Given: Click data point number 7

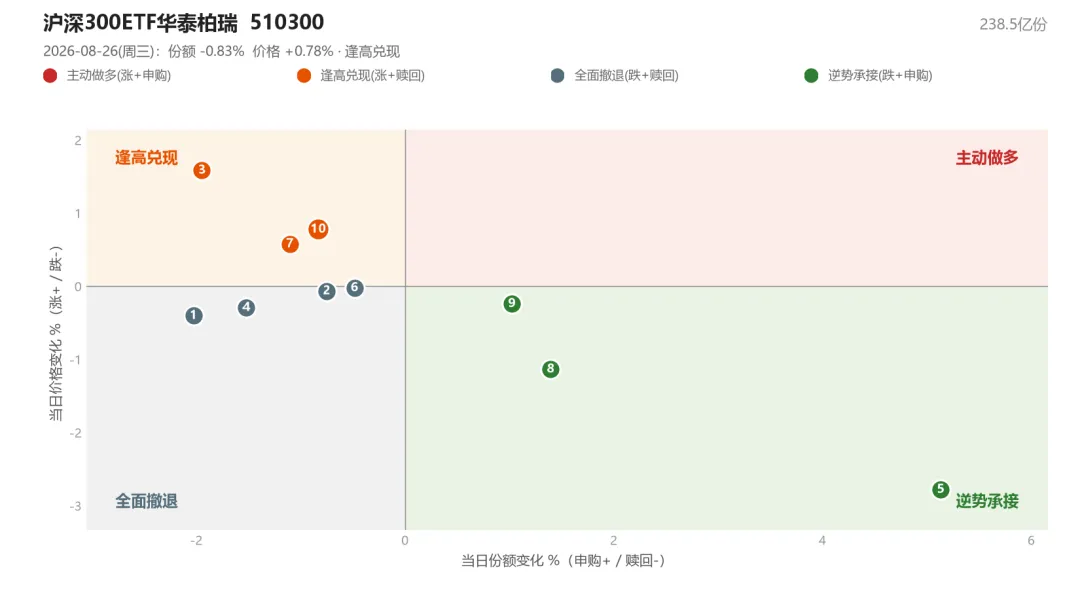Looking at the screenshot, I should [x=290, y=244].
